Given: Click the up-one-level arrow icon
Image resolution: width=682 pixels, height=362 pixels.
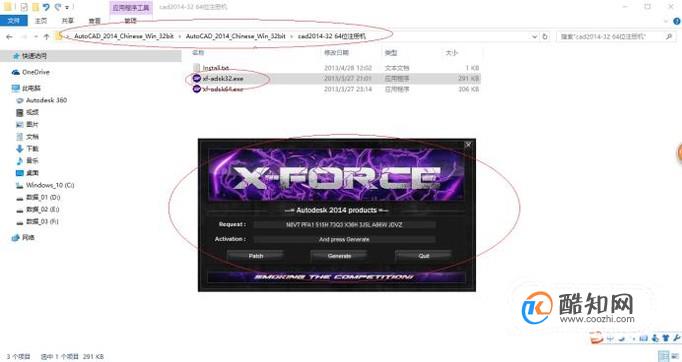Looking at the screenshot, I should click(x=46, y=37).
